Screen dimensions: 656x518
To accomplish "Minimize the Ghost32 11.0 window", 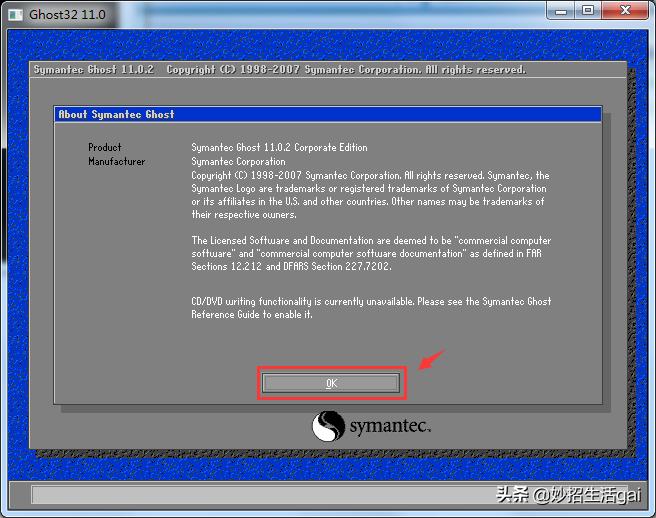I will pyautogui.click(x=561, y=10).
